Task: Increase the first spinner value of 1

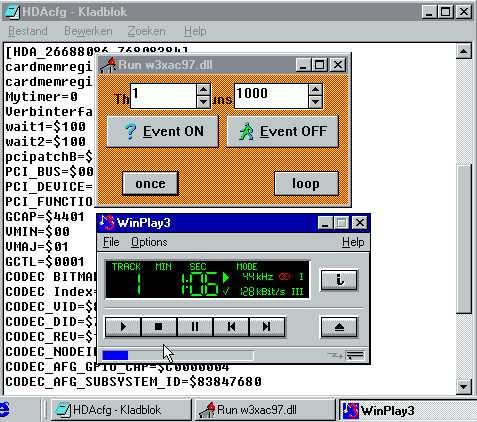Action: click(203, 90)
